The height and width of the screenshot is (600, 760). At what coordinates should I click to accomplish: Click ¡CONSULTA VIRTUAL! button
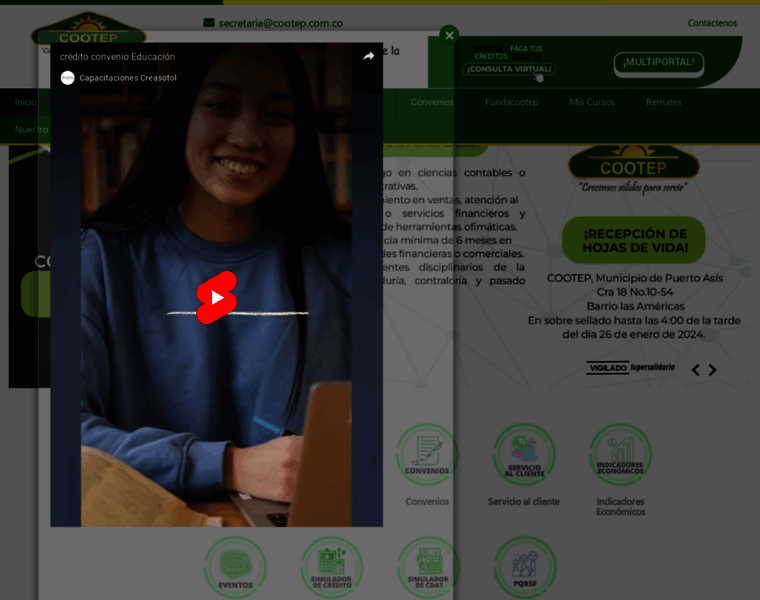click(x=509, y=69)
